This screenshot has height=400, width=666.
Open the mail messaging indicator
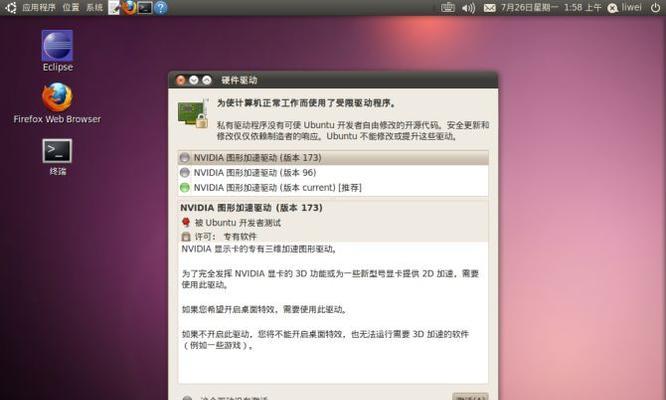490,8
